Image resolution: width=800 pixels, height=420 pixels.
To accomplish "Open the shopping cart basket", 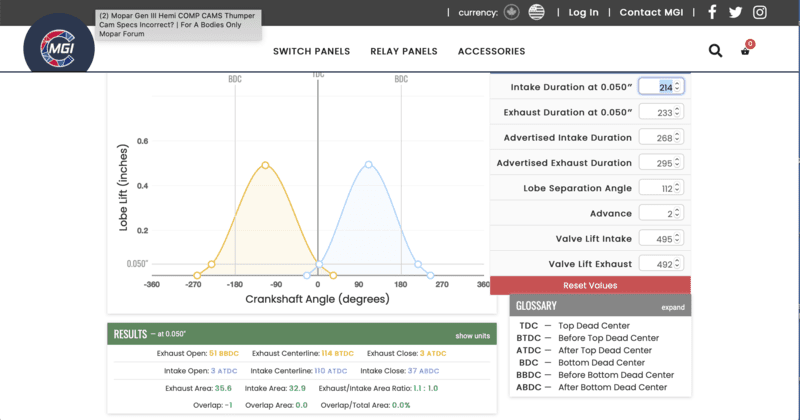I will [745, 50].
